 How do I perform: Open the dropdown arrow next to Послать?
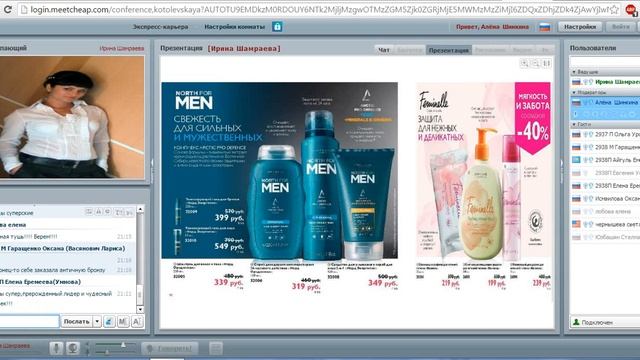97,322
